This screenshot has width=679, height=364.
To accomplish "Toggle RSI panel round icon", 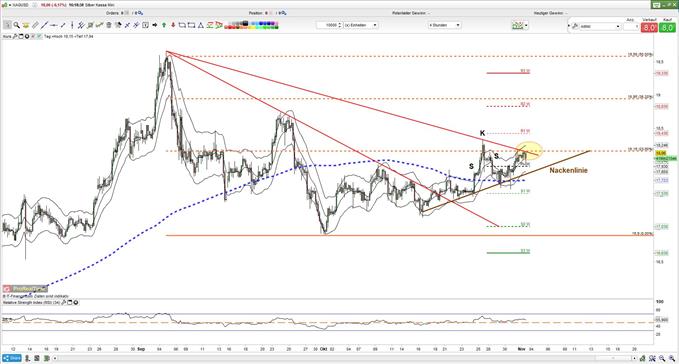I will 76,303.
